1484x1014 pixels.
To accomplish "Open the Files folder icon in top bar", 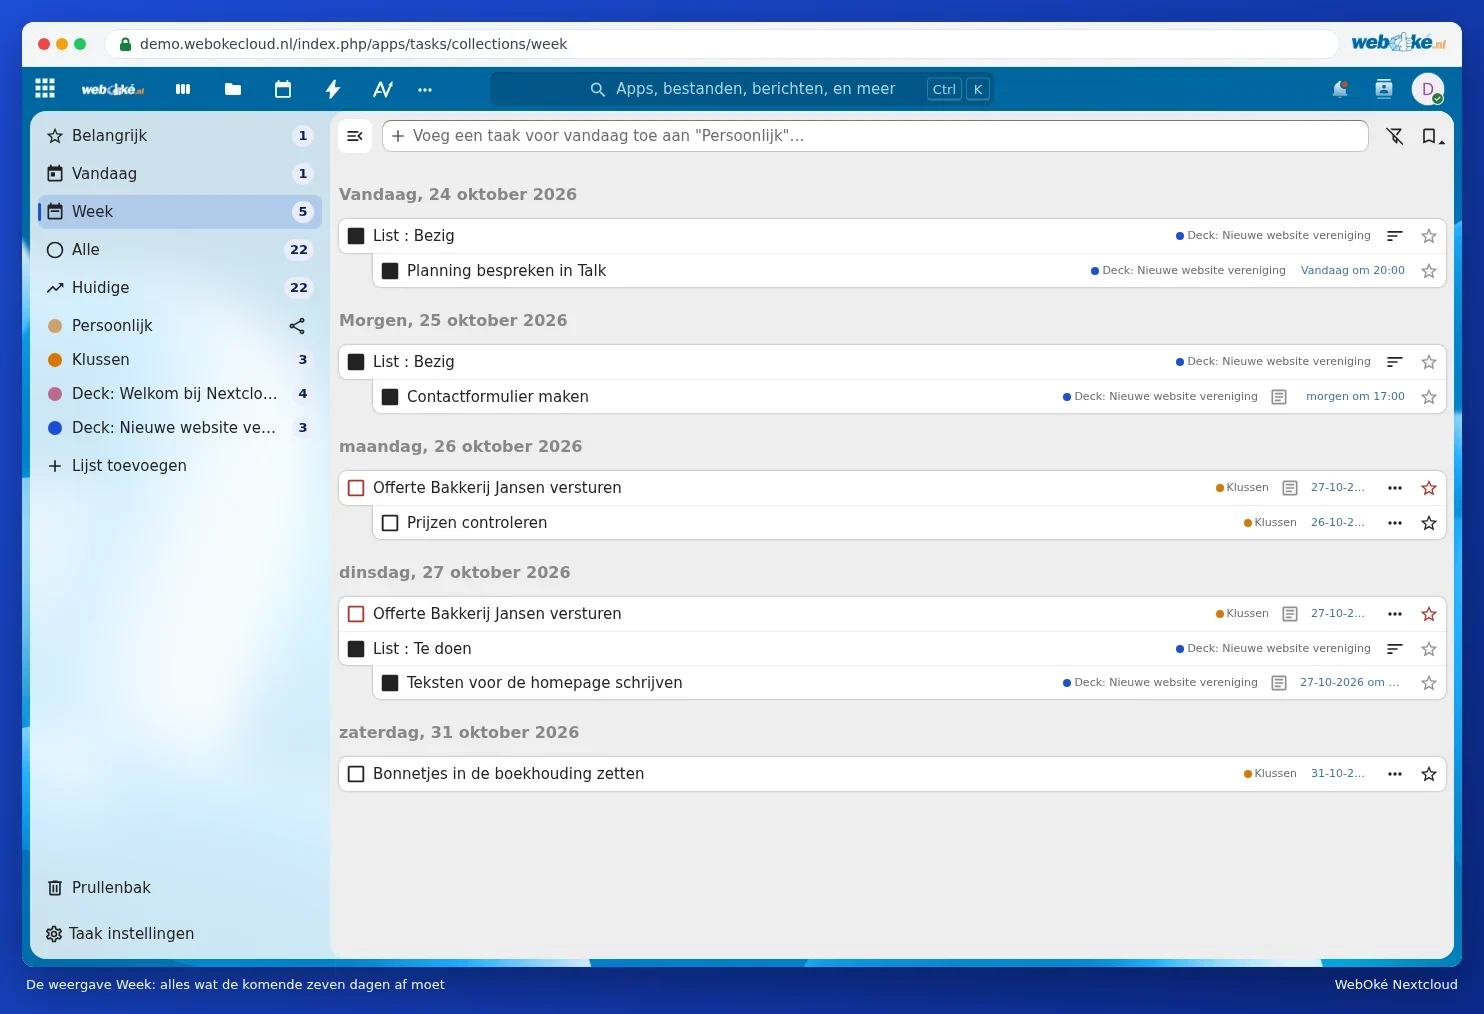I will [233, 89].
